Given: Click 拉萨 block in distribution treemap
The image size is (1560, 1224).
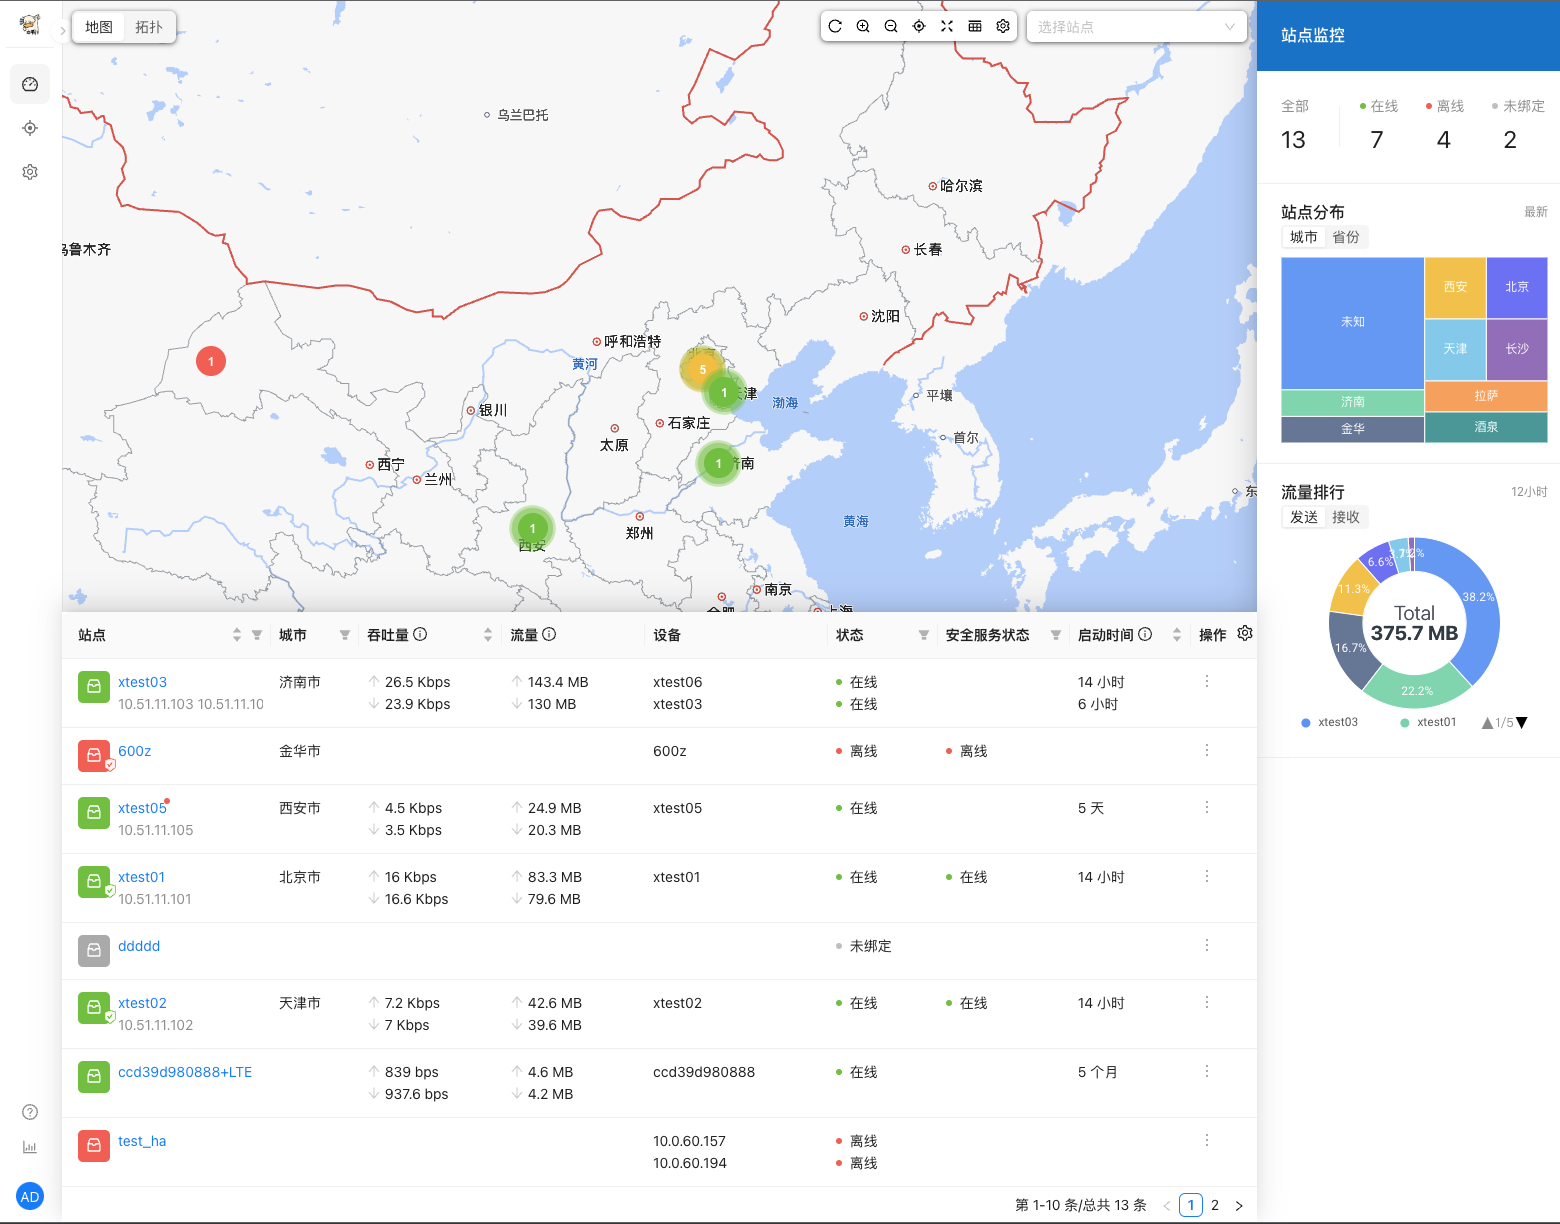Looking at the screenshot, I should [x=1486, y=396].
